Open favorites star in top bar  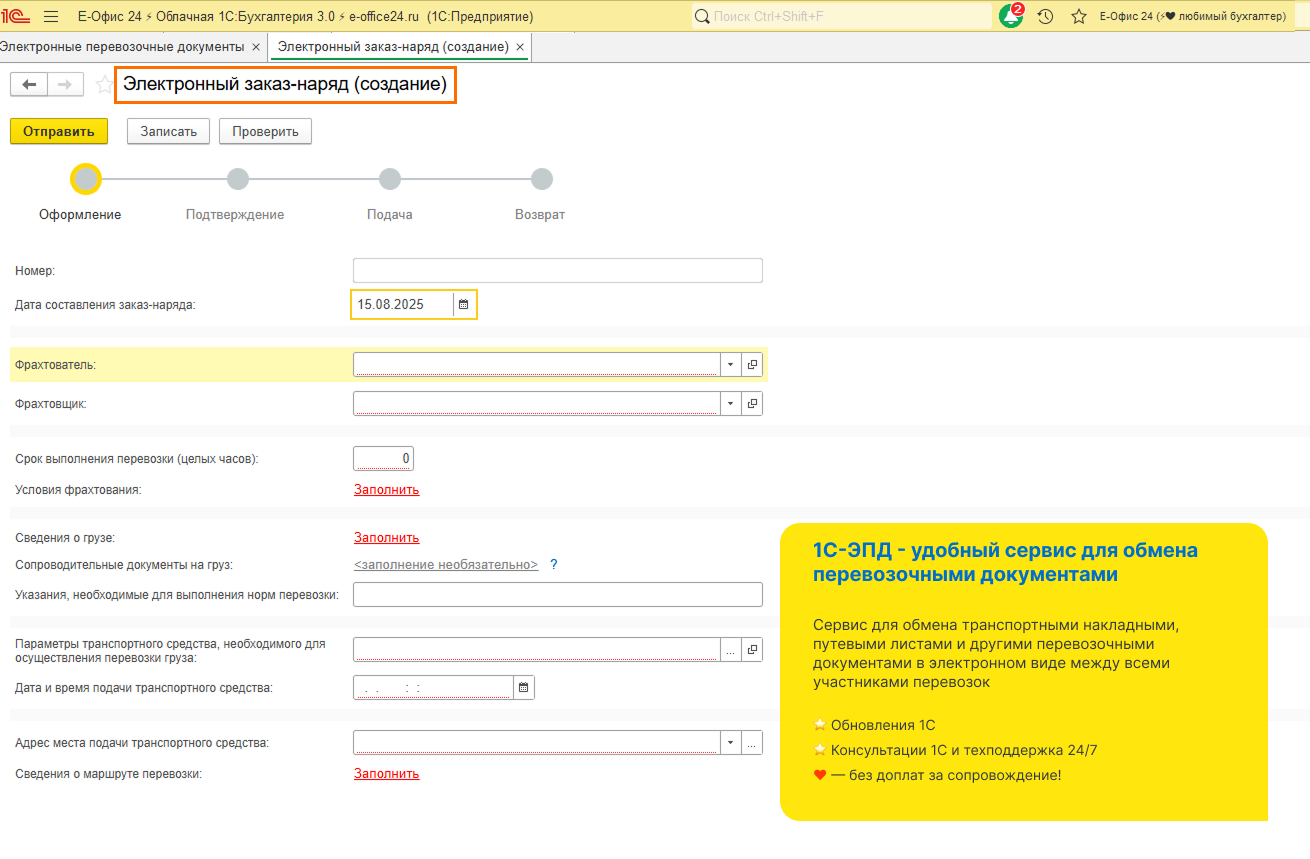tap(1078, 16)
